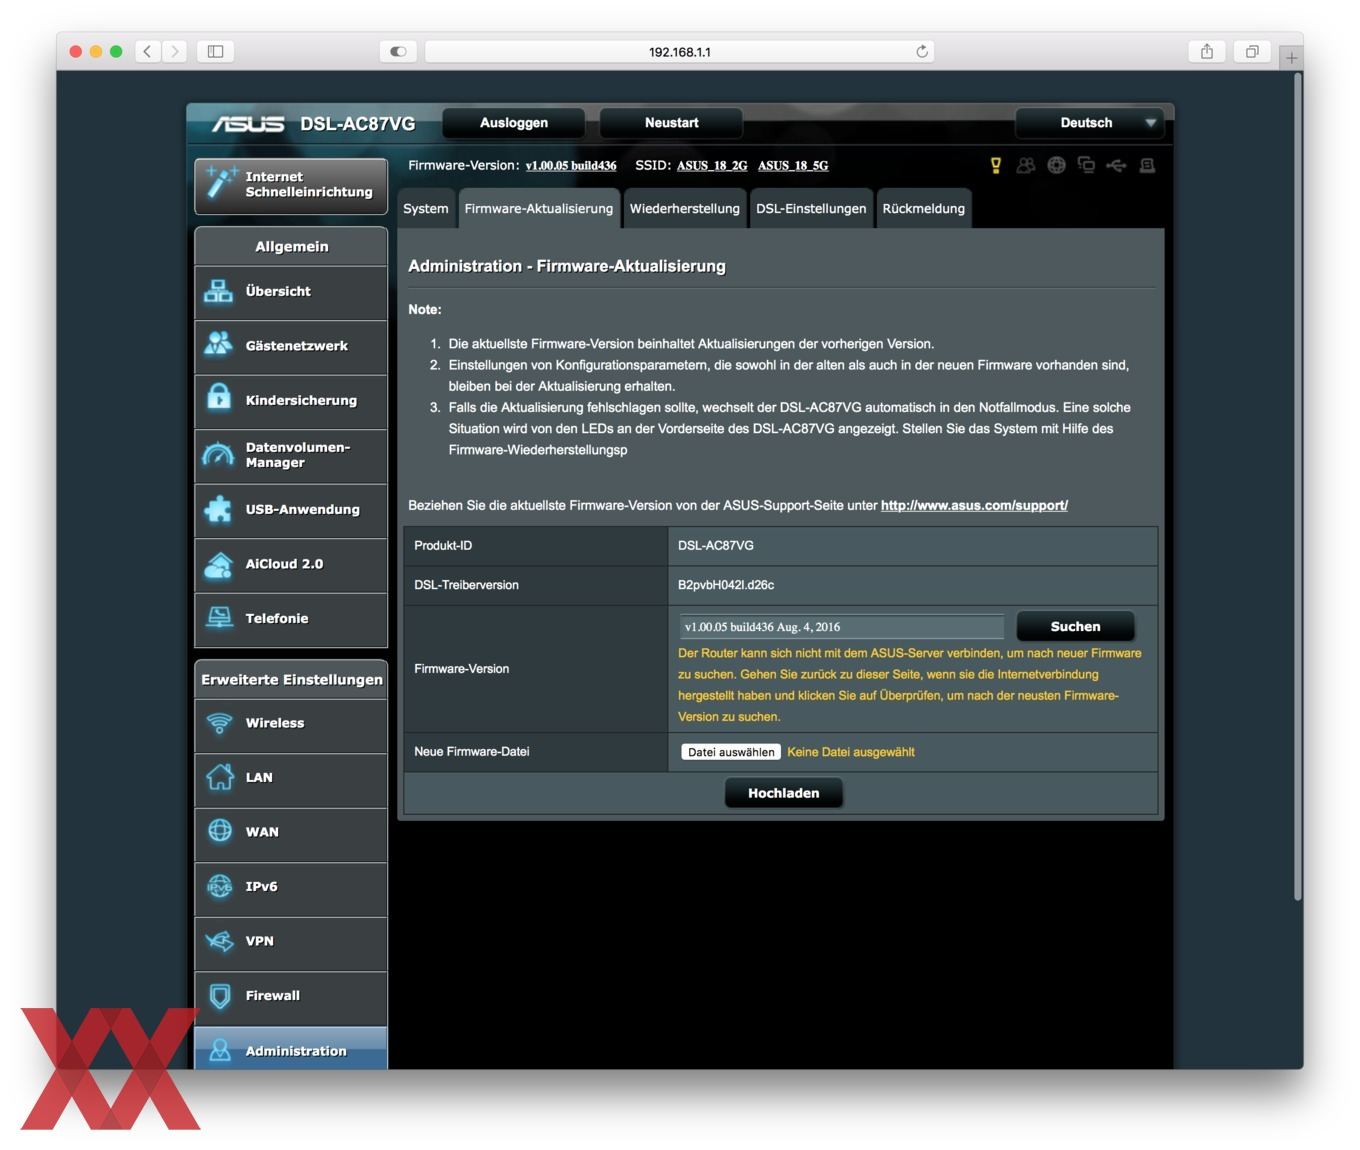Click the guest users status icon

point(1026,165)
